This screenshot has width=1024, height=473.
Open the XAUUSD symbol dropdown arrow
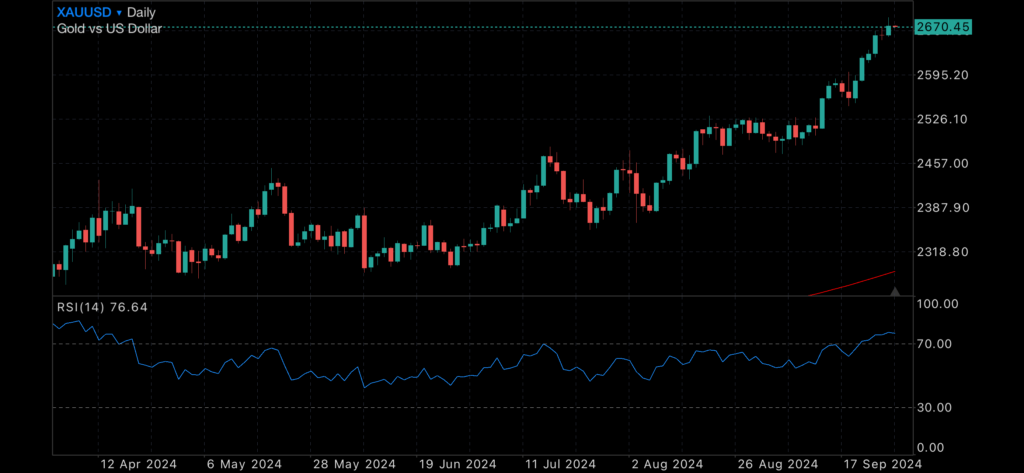[x=119, y=13]
